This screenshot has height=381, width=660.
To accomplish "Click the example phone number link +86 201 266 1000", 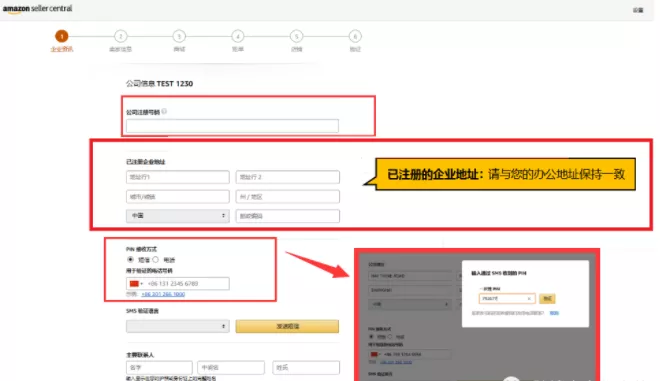I will pyautogui.click(x=163, y=294).
